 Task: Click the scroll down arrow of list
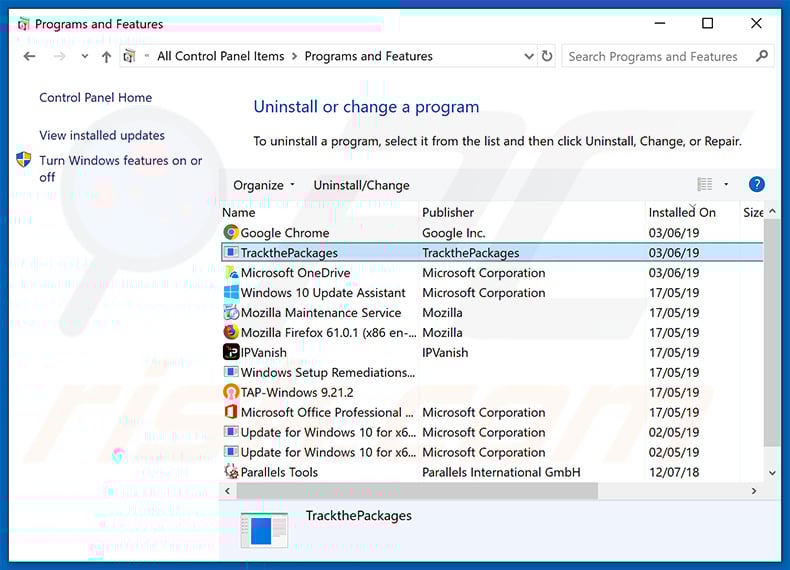(772, 473)
